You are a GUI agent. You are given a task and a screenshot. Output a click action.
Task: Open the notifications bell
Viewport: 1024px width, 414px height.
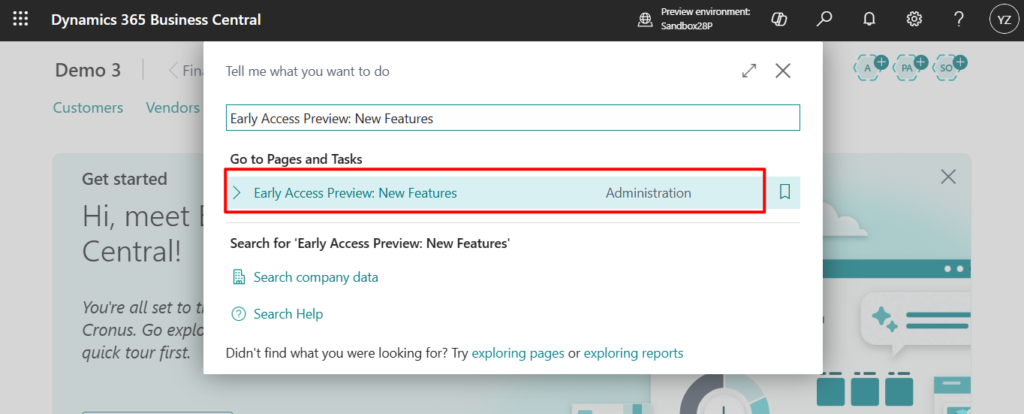click(x=869, y=20)
